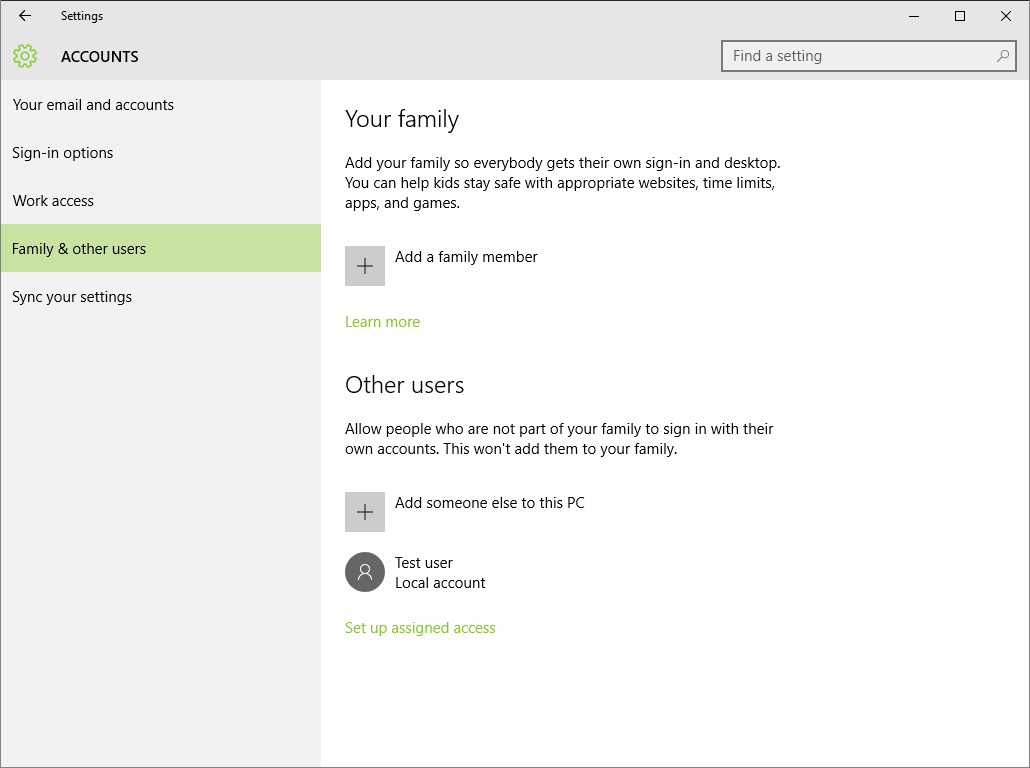Viewport: 1030px width, 768px height.
Task: Click the back arrow in title bar
Action: pyautogui.click(x=25, y=16)
